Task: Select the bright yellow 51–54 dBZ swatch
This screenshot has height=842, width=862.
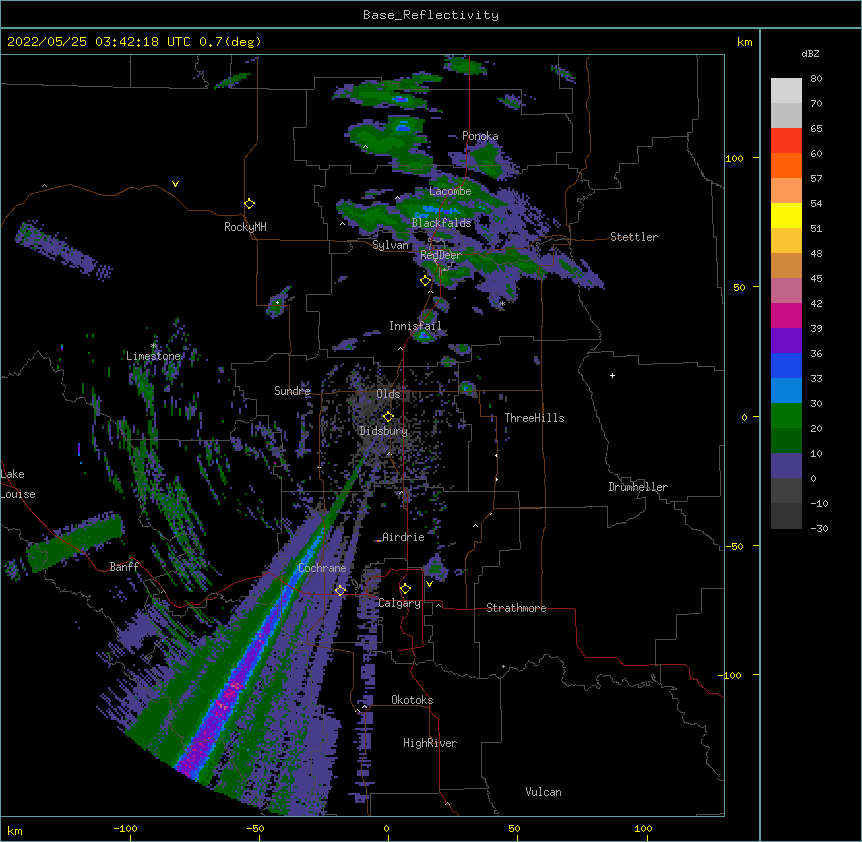Action: click(x=786, y=215)
